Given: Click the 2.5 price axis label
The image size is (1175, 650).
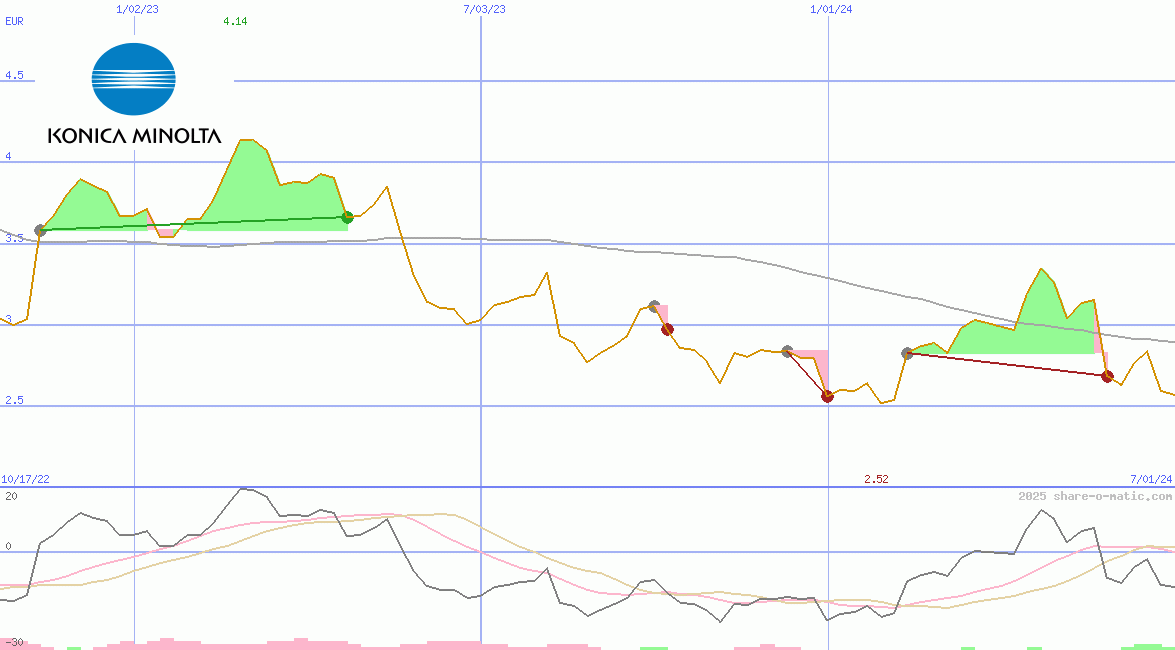Looking at the screenshot, I should pyautogui.click(x=14, y=400).
